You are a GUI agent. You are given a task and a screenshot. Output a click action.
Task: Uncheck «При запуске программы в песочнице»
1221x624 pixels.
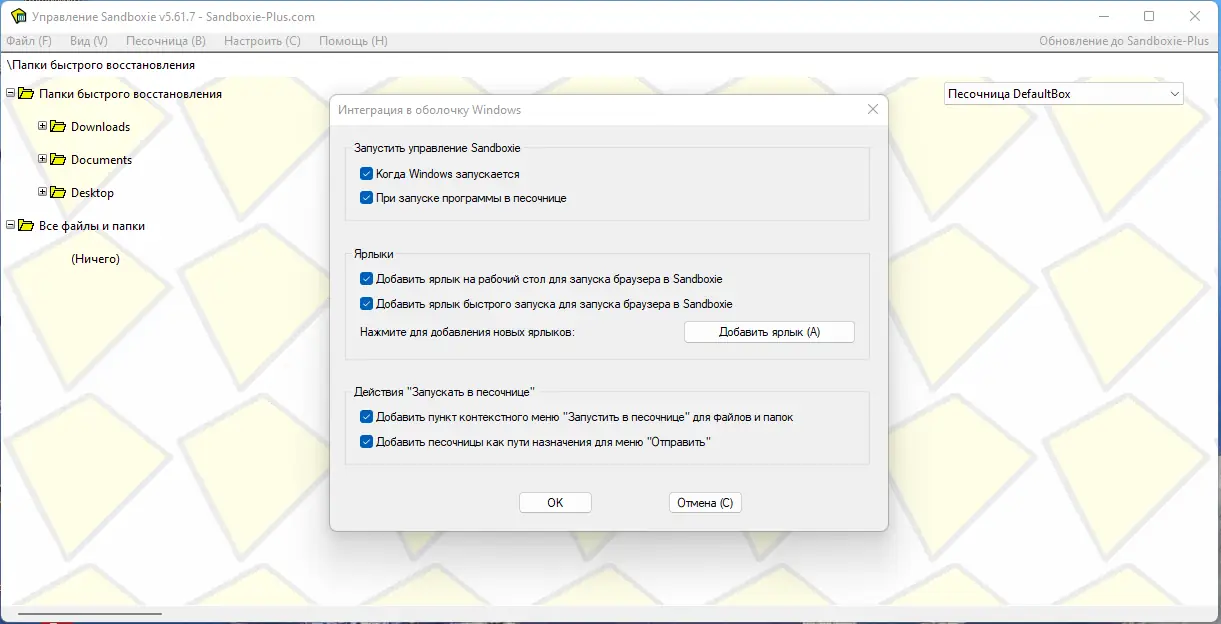pos(367,197)
